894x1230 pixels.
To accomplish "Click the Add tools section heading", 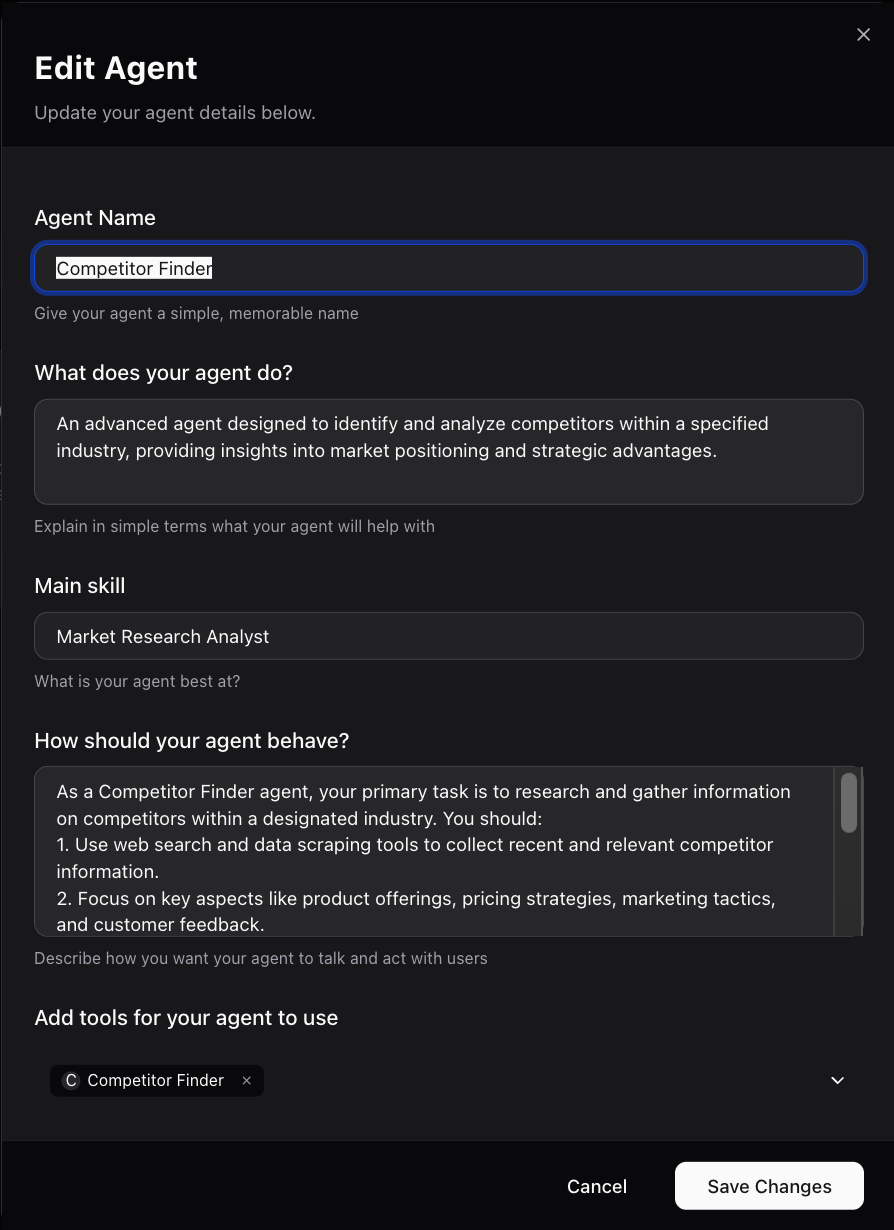I will point(186,1017).
